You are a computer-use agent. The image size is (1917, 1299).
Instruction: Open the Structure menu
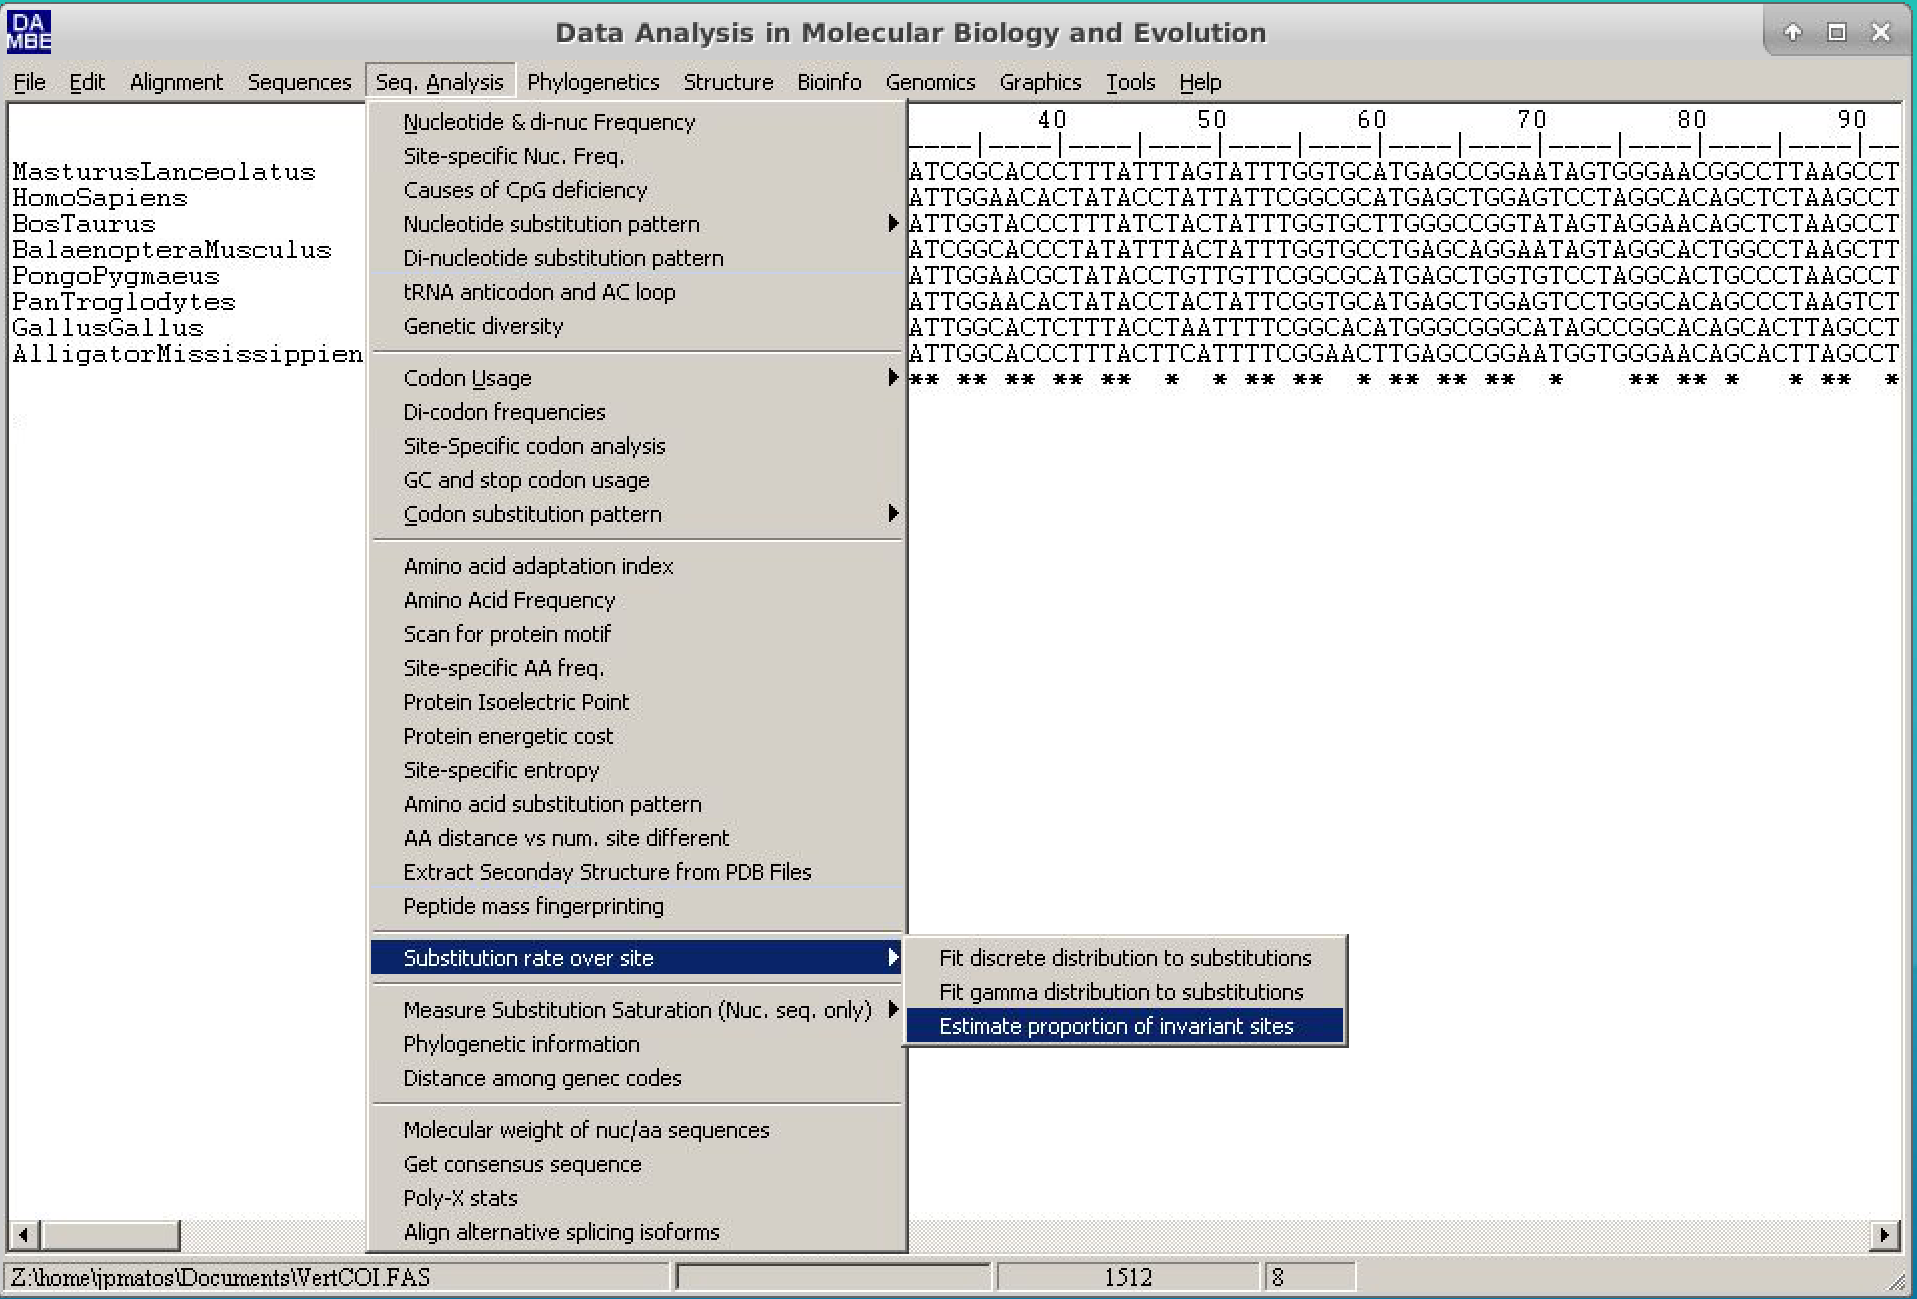pyautogui.click(x=728, y=82)
